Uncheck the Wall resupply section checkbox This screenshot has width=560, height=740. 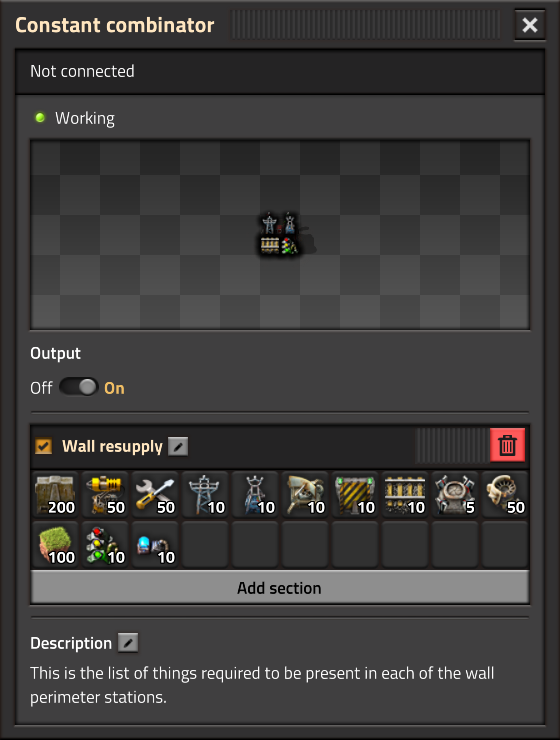tap(44, 446)
